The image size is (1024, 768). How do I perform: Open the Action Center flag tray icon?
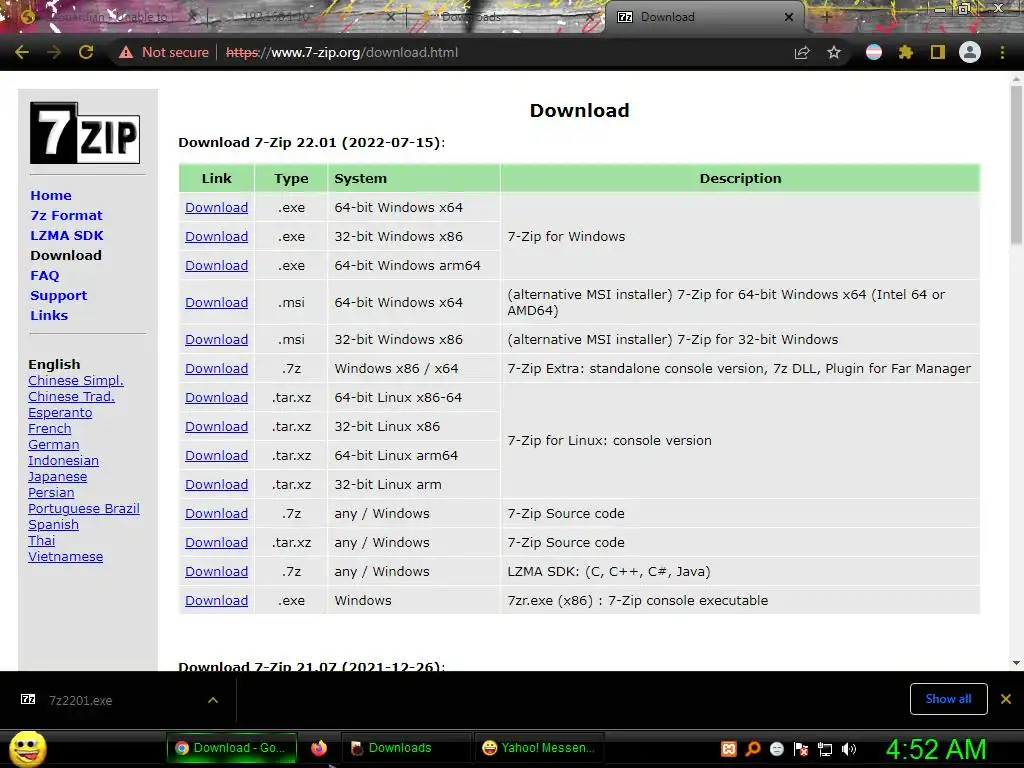pos(801,749)
